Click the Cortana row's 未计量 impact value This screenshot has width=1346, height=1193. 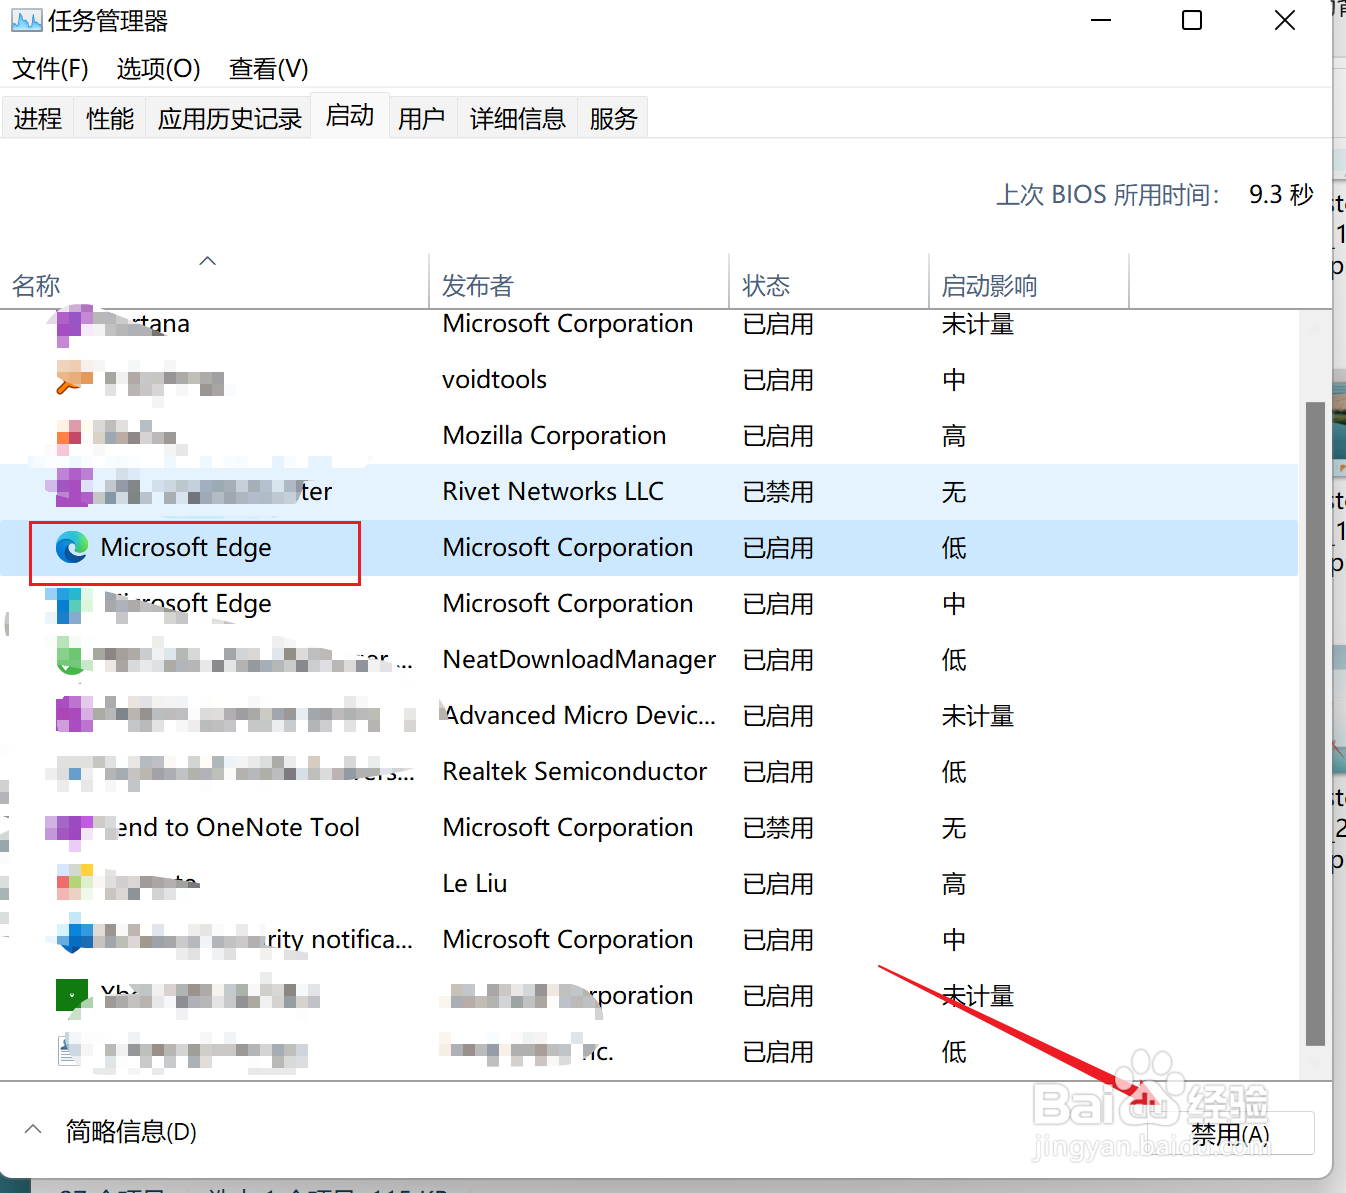(978, 324)
